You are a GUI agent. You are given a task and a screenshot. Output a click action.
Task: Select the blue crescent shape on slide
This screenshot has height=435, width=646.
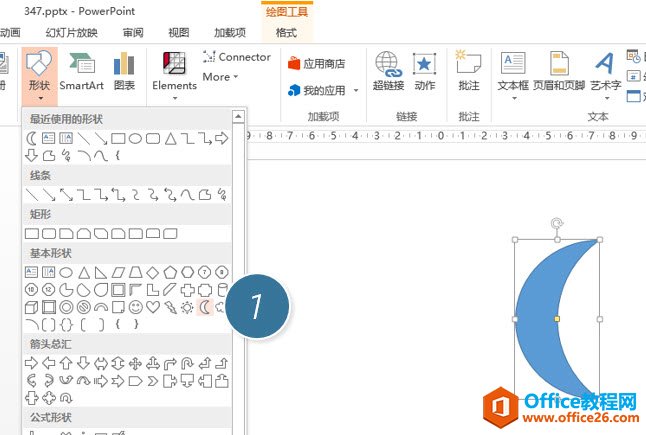coord(538,319)
